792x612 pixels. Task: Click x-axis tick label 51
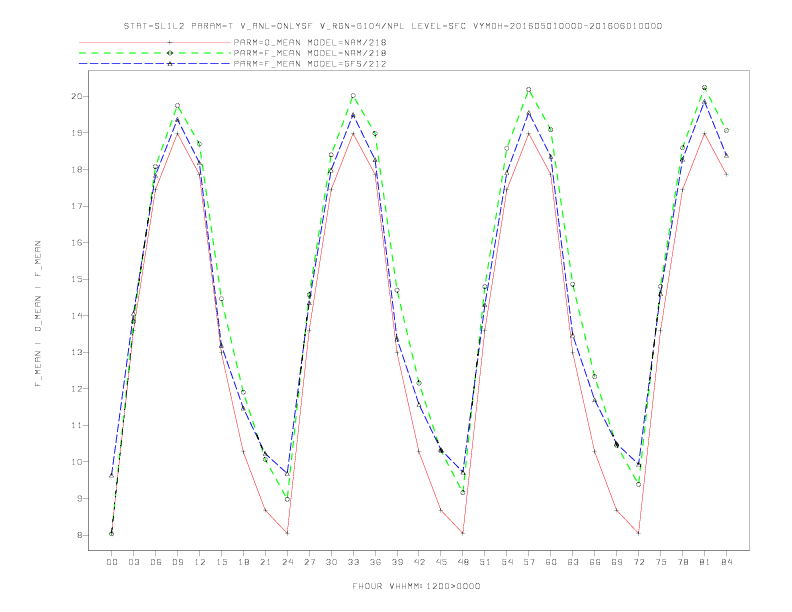[x=485, y=562]
